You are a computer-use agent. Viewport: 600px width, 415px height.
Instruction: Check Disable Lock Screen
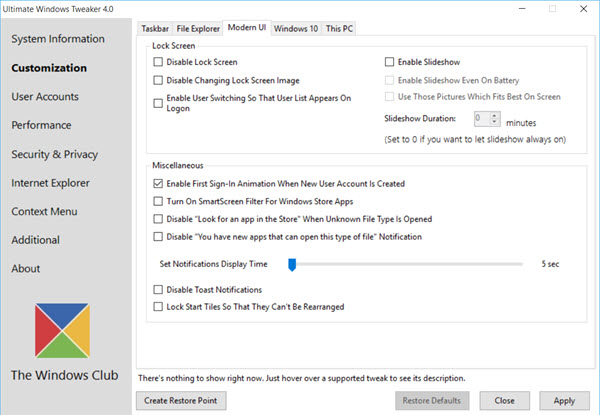(158, 62)
